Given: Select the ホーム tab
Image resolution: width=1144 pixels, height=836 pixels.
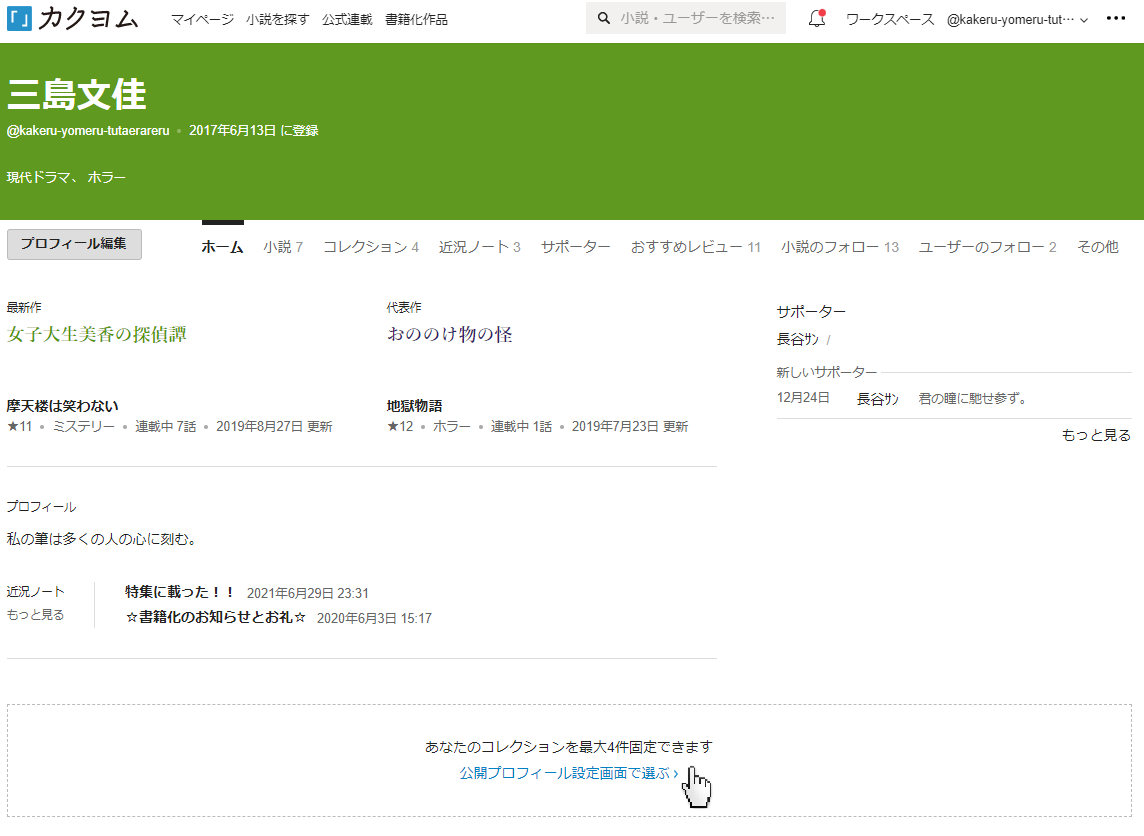Looking at the screenshot, I should (223, 247).
